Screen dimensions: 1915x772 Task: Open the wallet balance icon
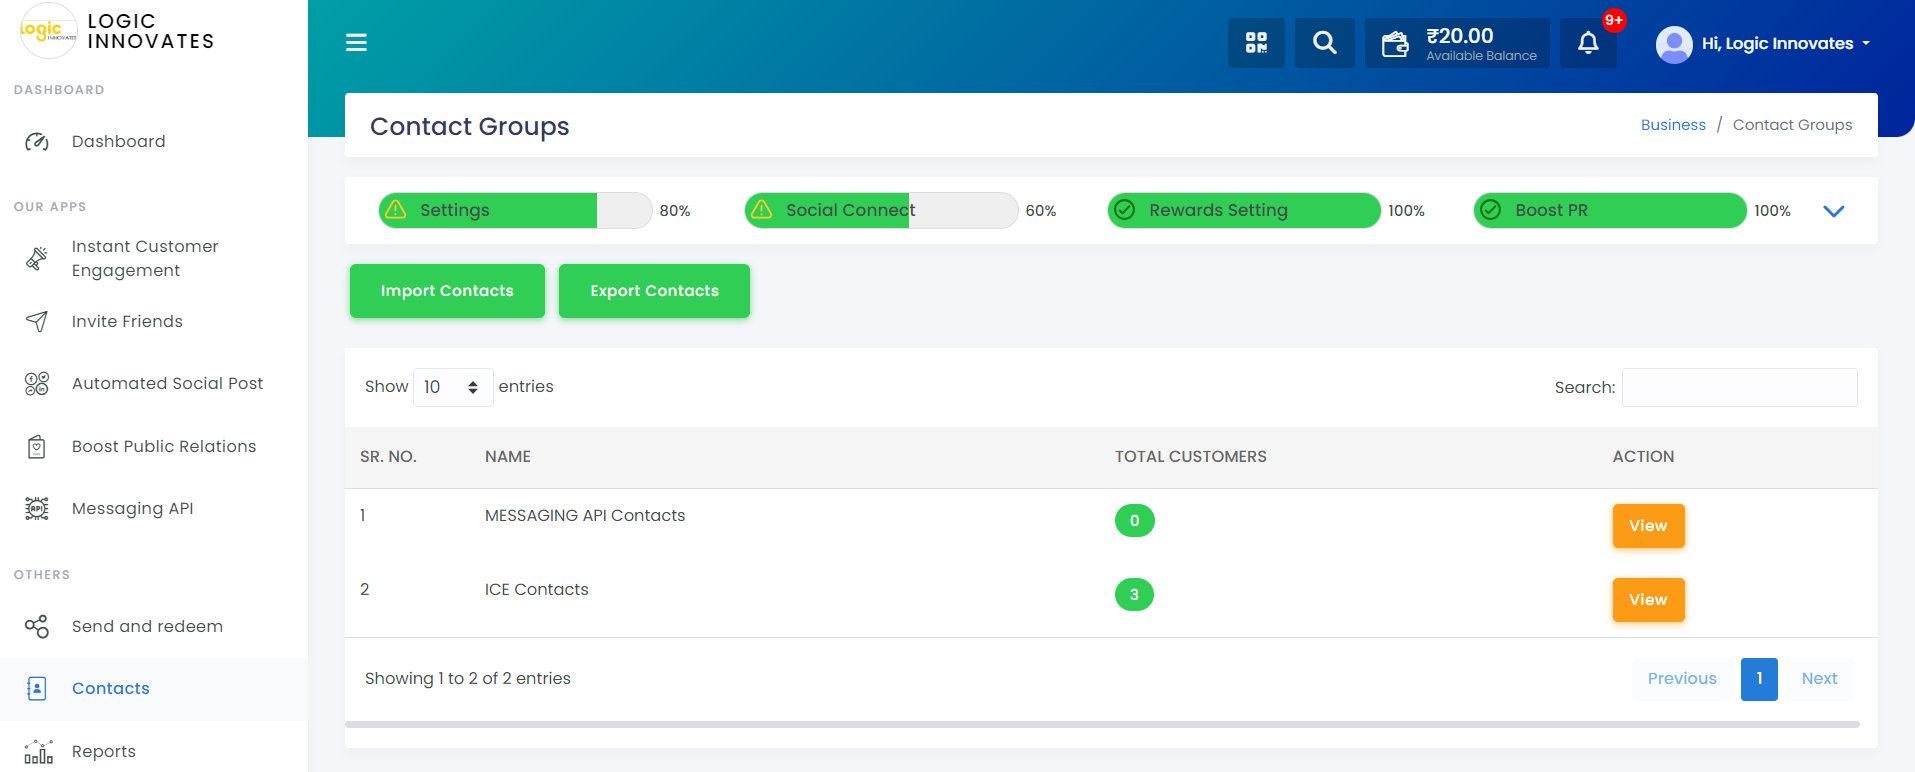pos(1394,44)
